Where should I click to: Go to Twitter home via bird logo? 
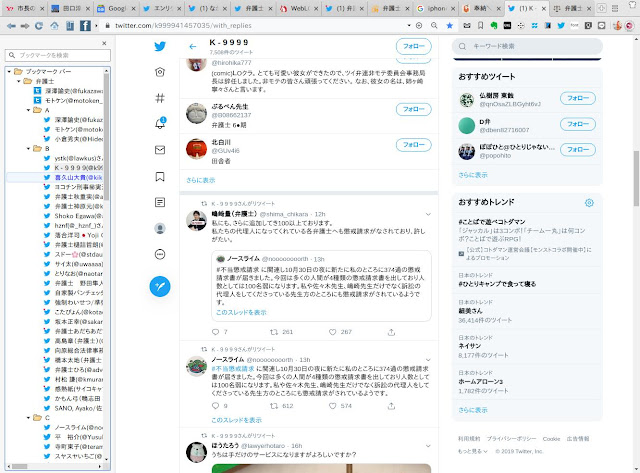(x=160, y=46)
